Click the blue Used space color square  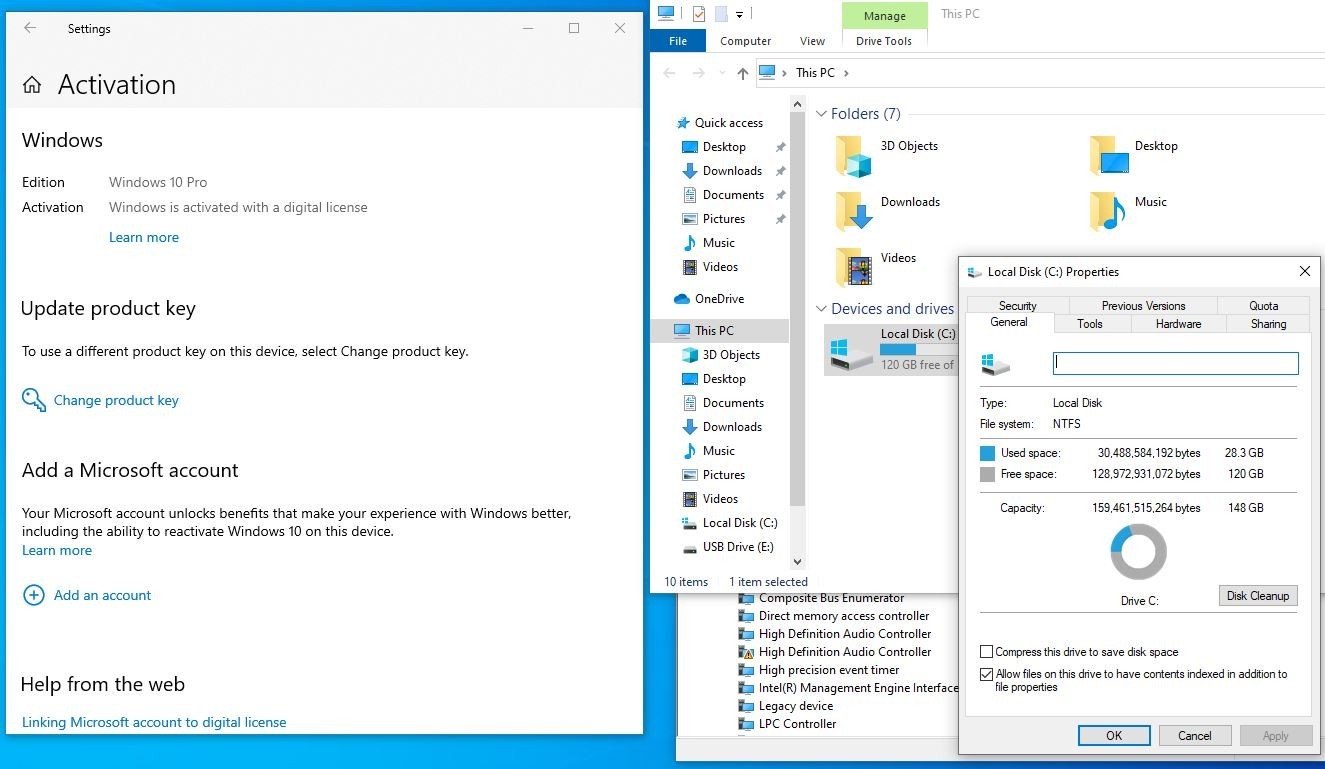coord(988,453)
